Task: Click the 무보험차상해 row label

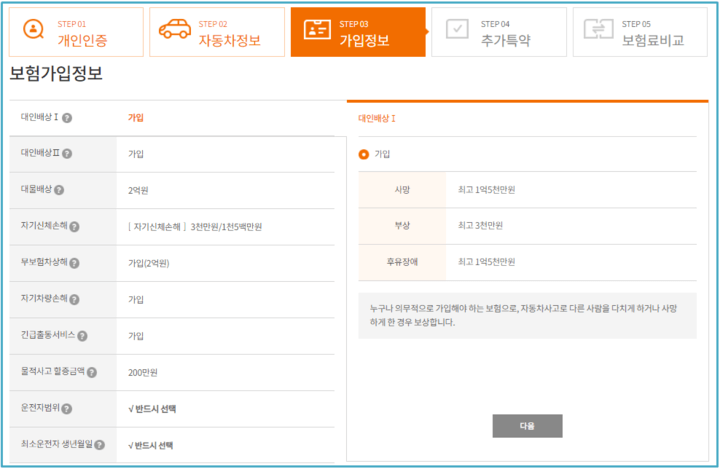Action: point(44,262)
